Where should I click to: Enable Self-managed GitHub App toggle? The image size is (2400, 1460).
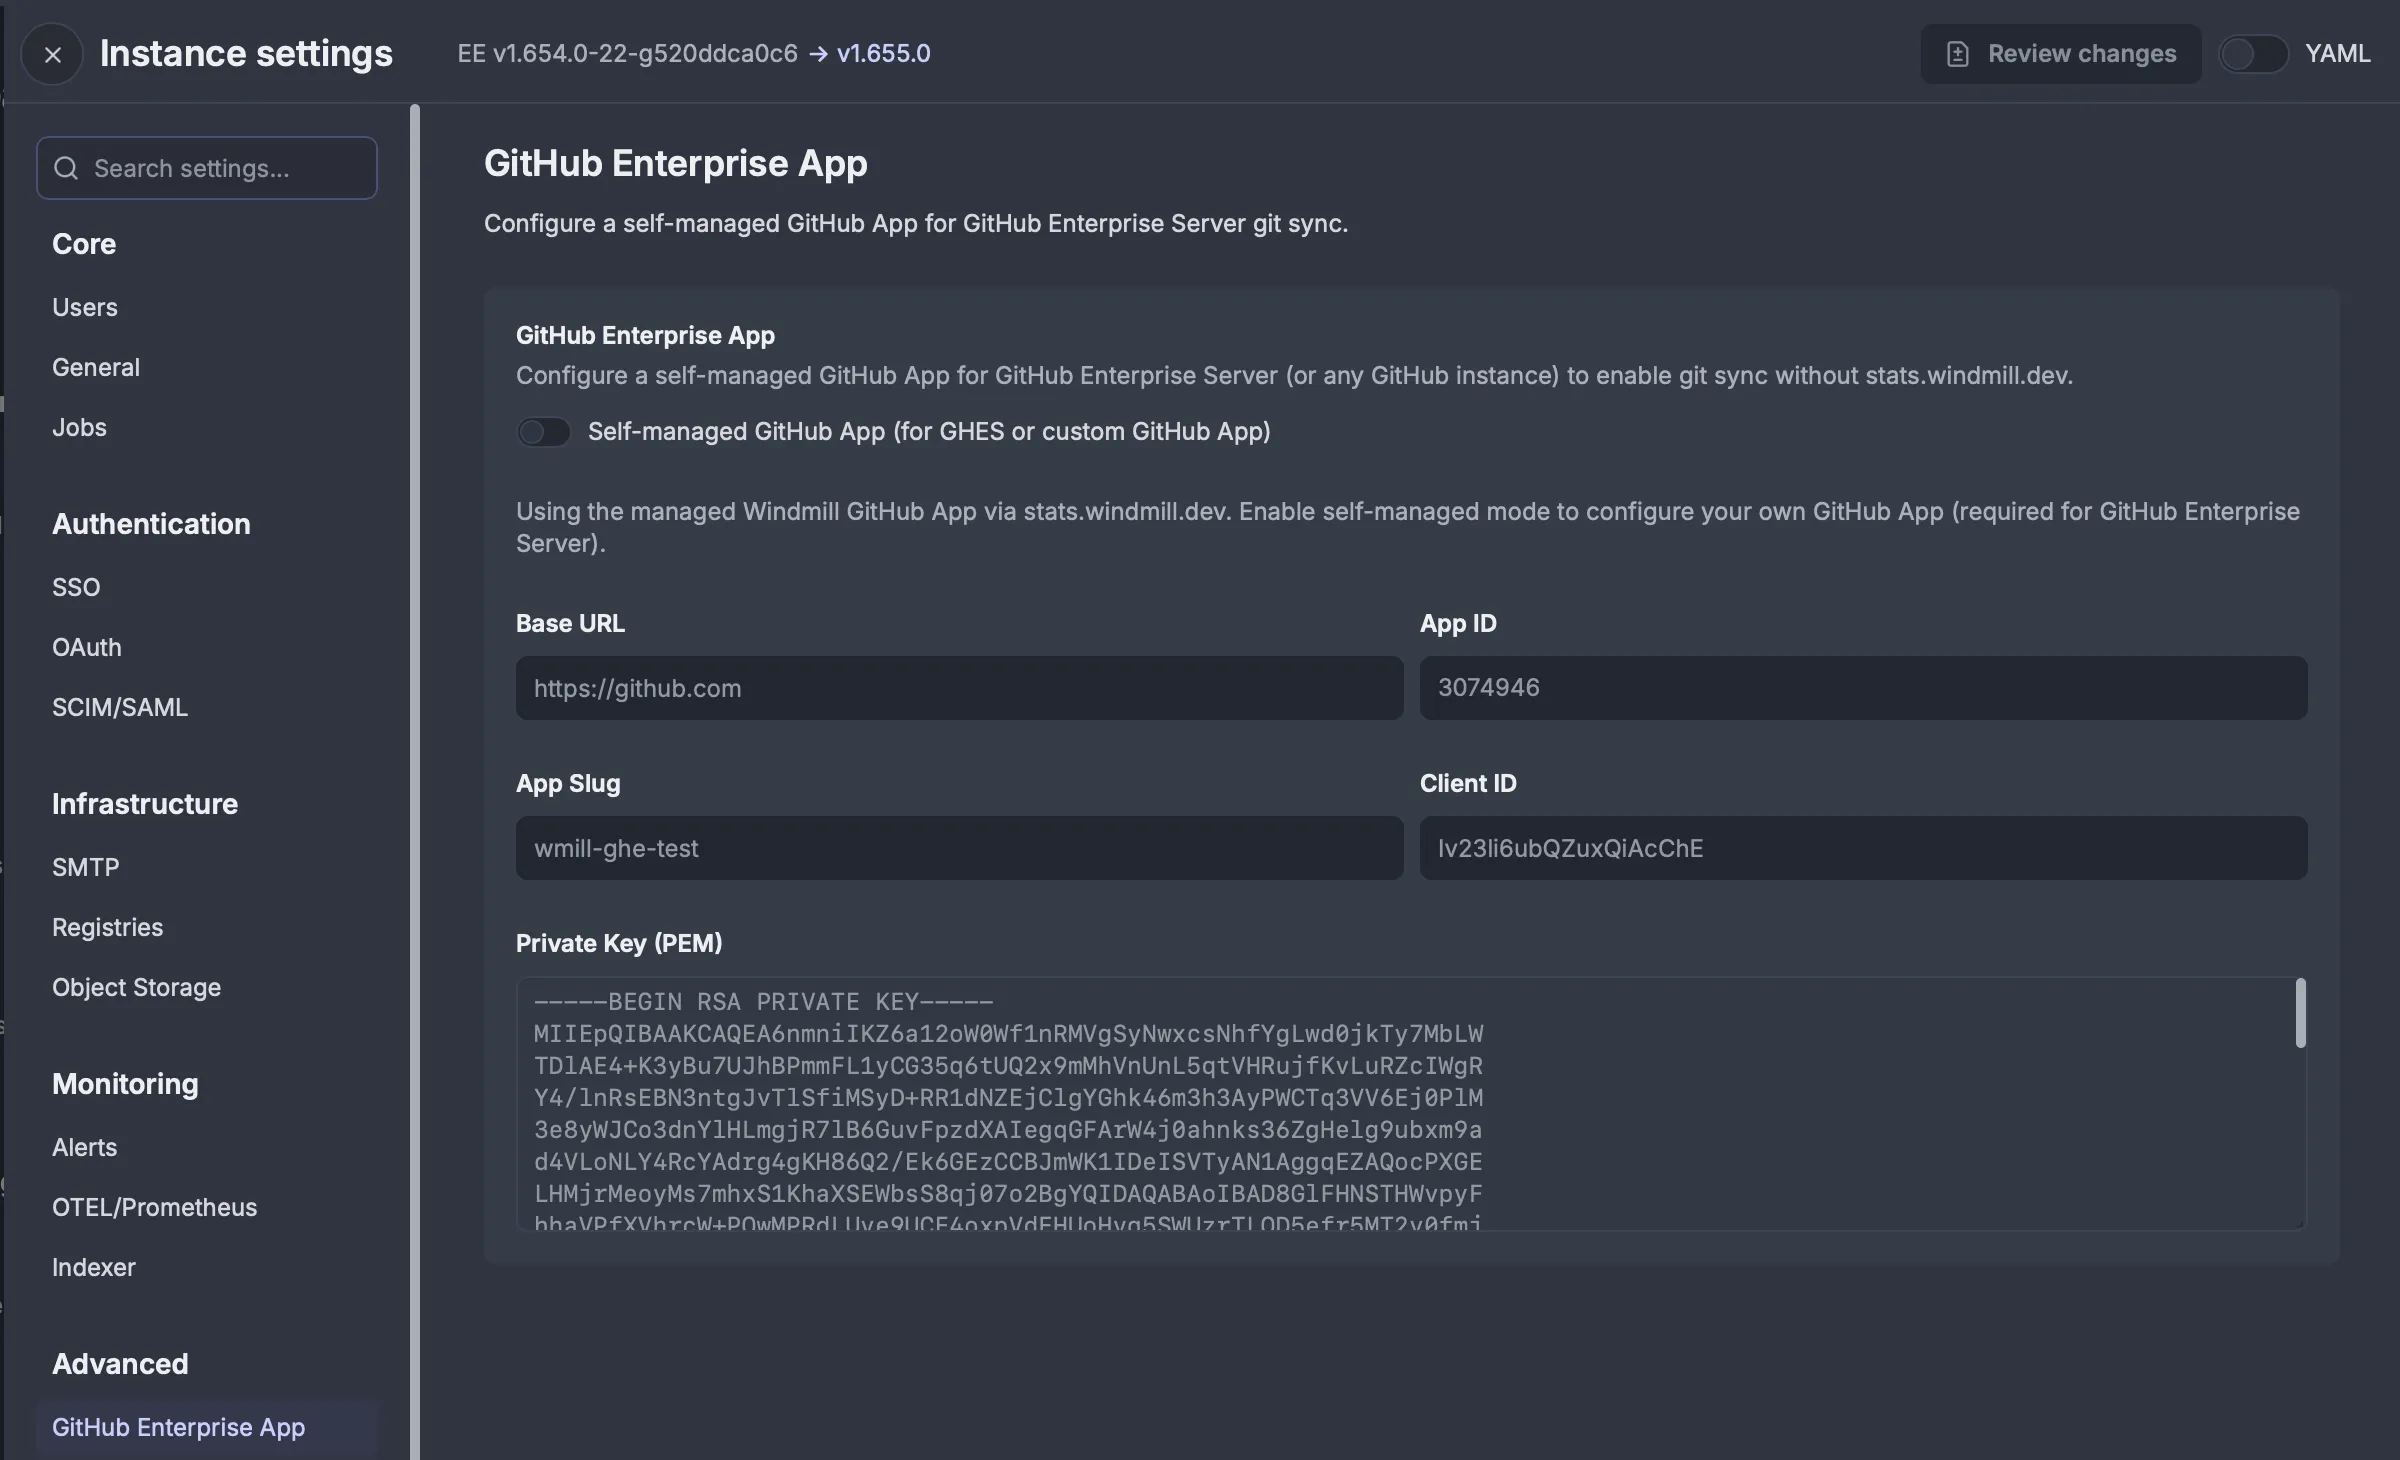tap(544, 431)
